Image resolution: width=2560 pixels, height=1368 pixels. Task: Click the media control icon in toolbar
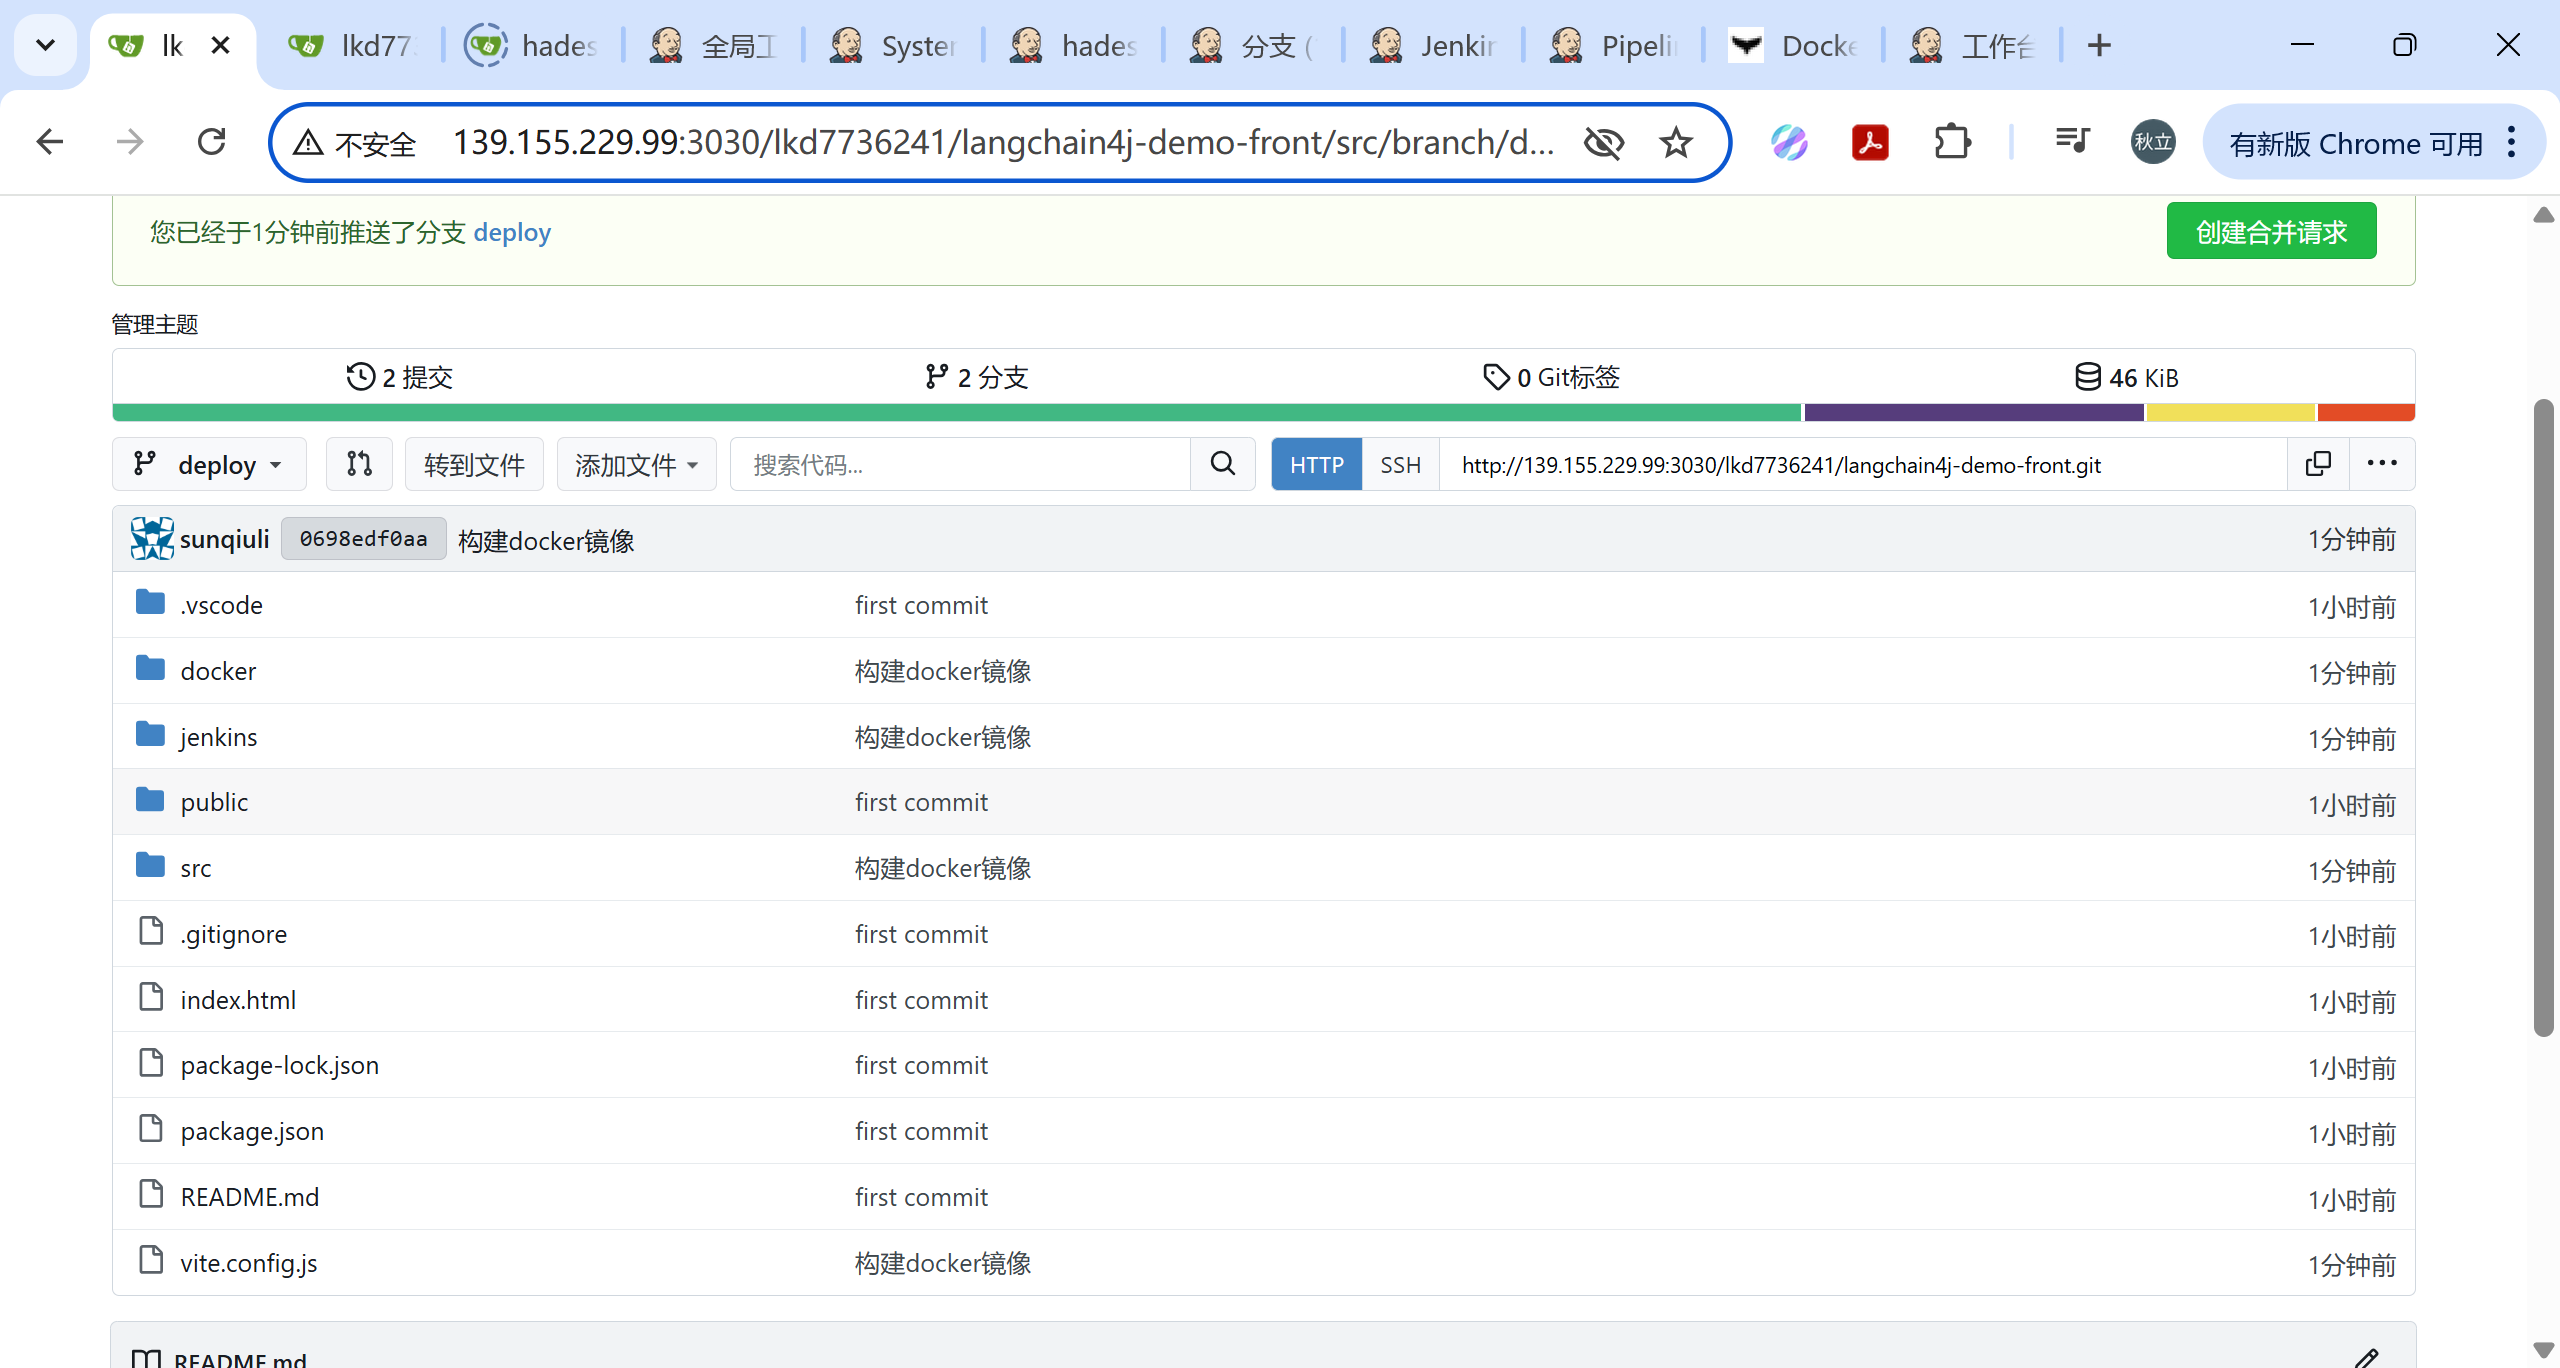[x=2072, y=142]
